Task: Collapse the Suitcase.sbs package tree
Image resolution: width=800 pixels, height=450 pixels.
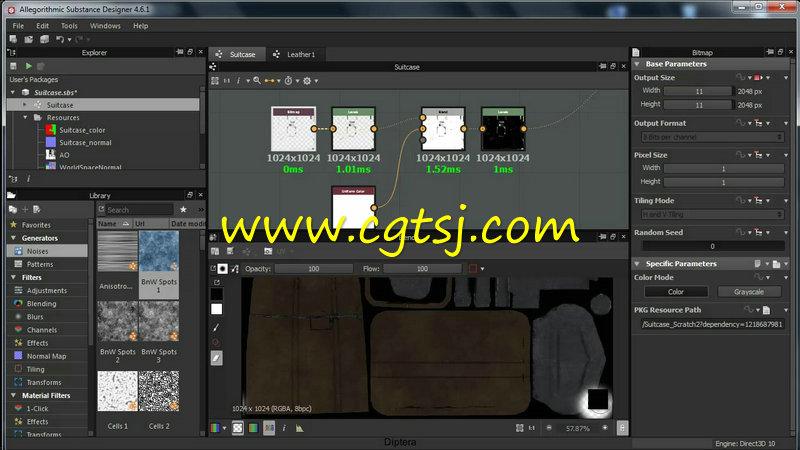Action: click(13, 92)
